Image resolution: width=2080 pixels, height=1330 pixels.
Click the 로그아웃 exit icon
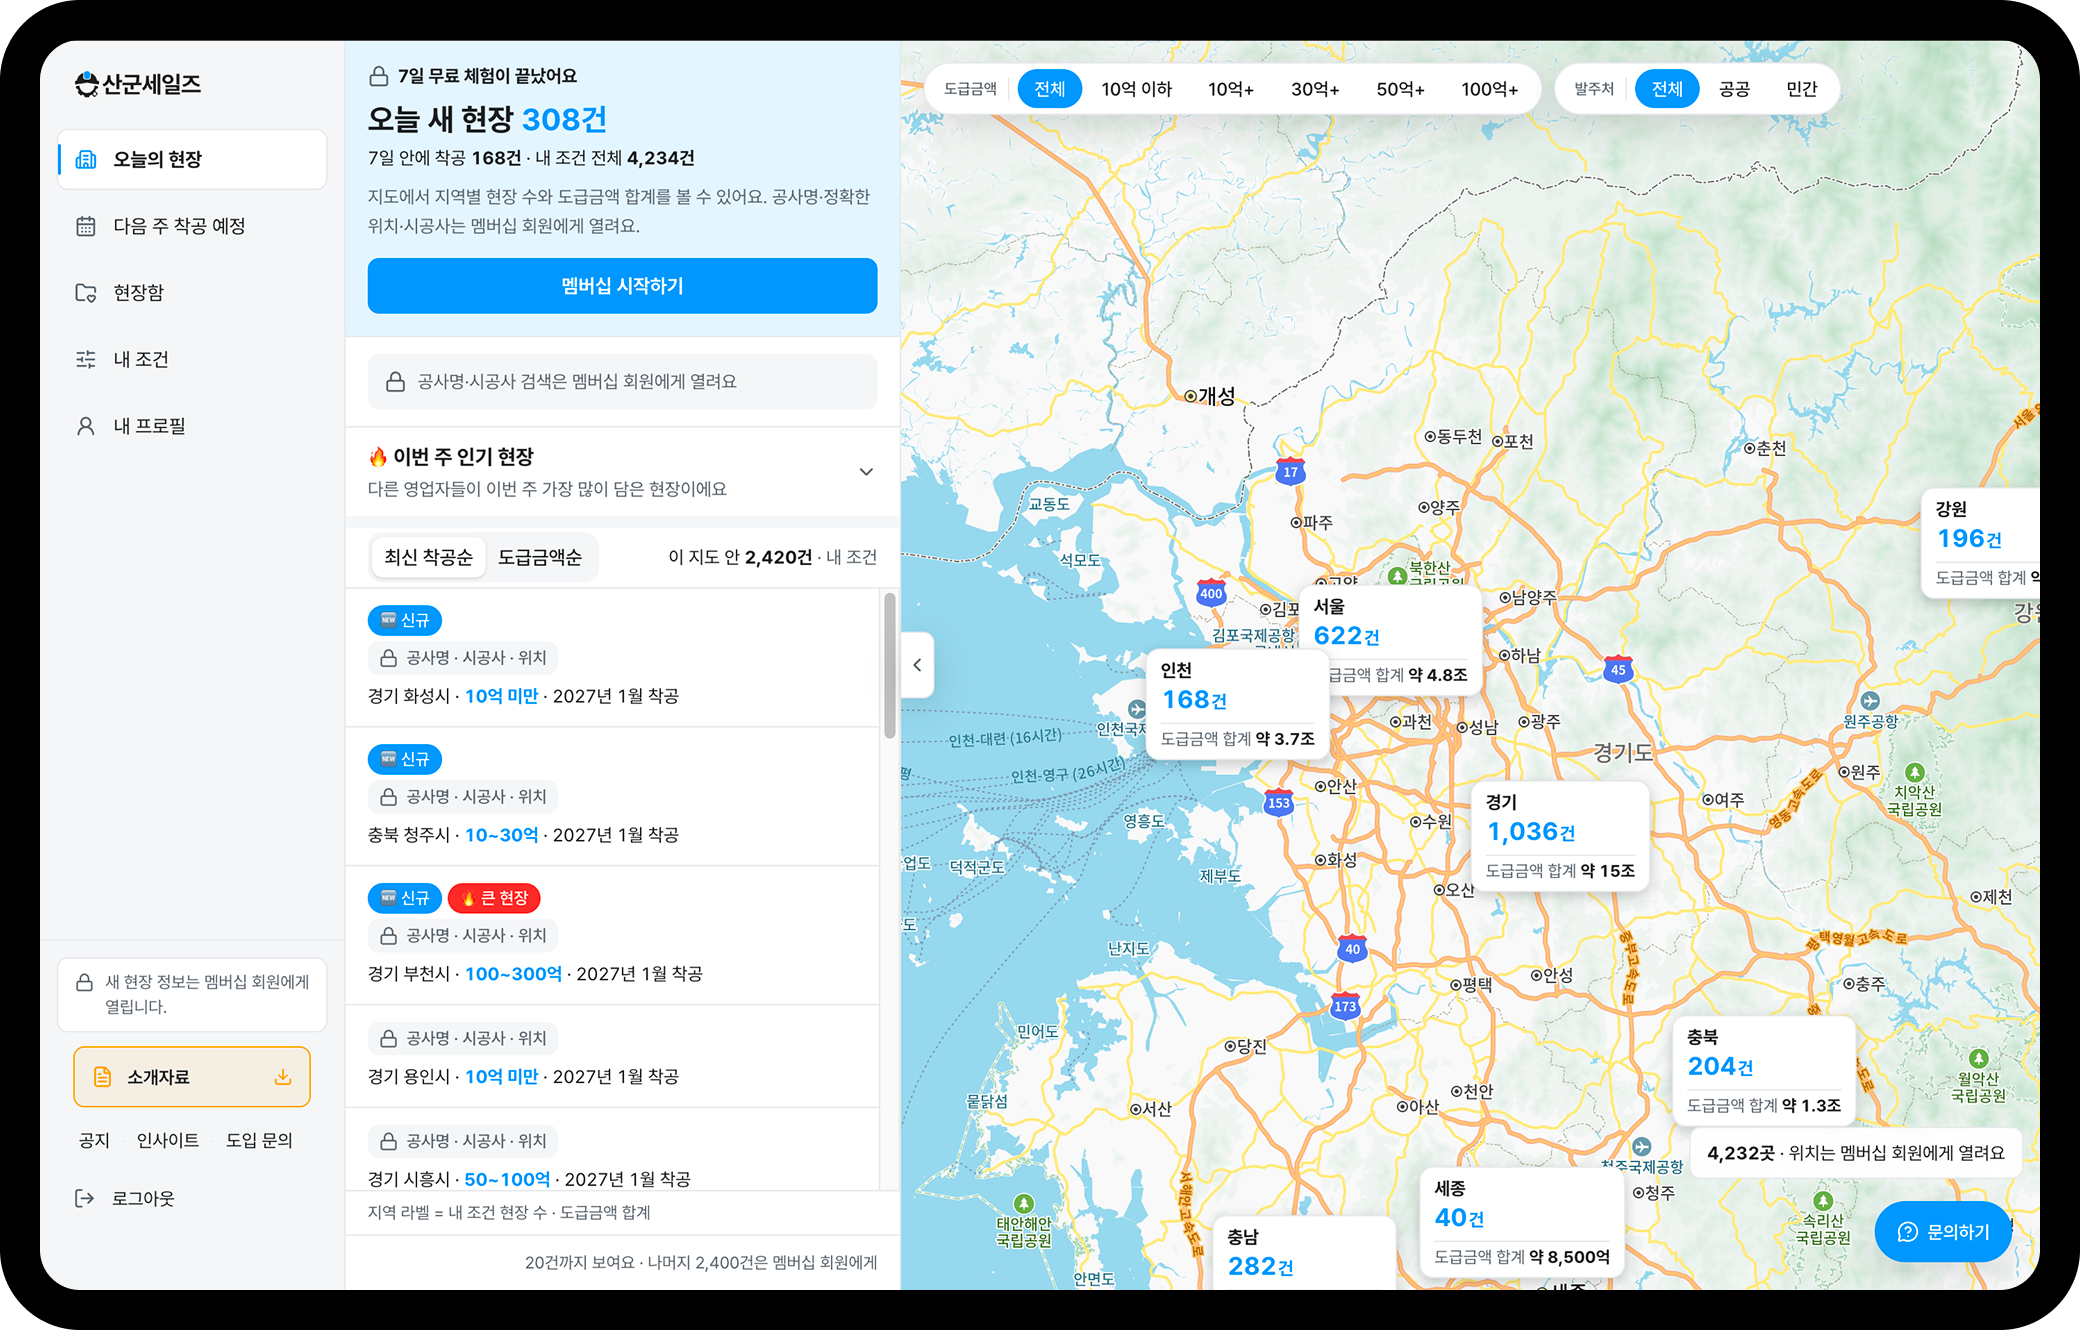tap(85, 1198)
